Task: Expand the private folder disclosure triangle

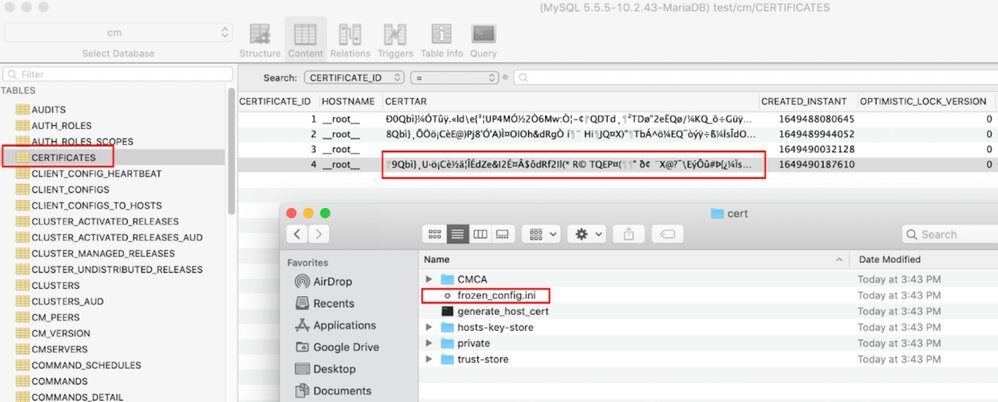Action: tap(429, 343)
